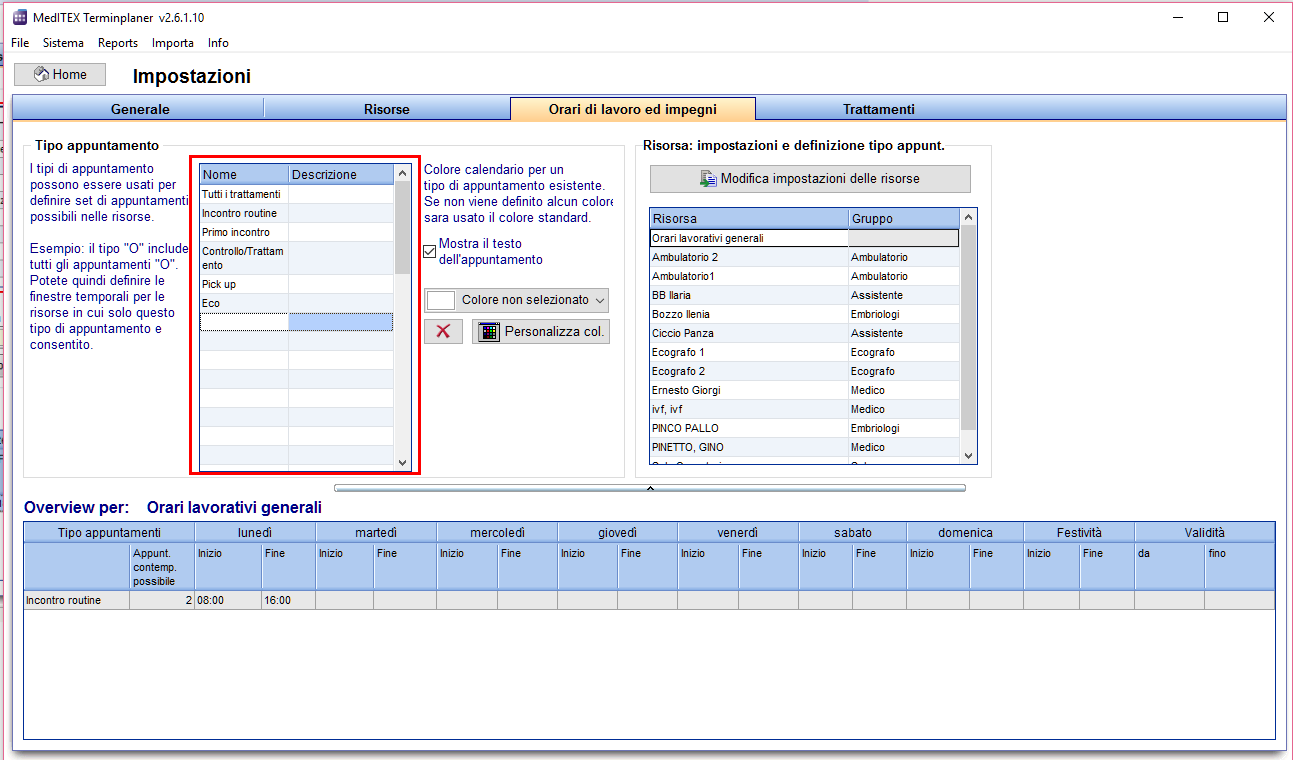Screen dimensions: 1293x760
Task: Click the 08:00 start time cell
Action: click(x=228, y=600)
